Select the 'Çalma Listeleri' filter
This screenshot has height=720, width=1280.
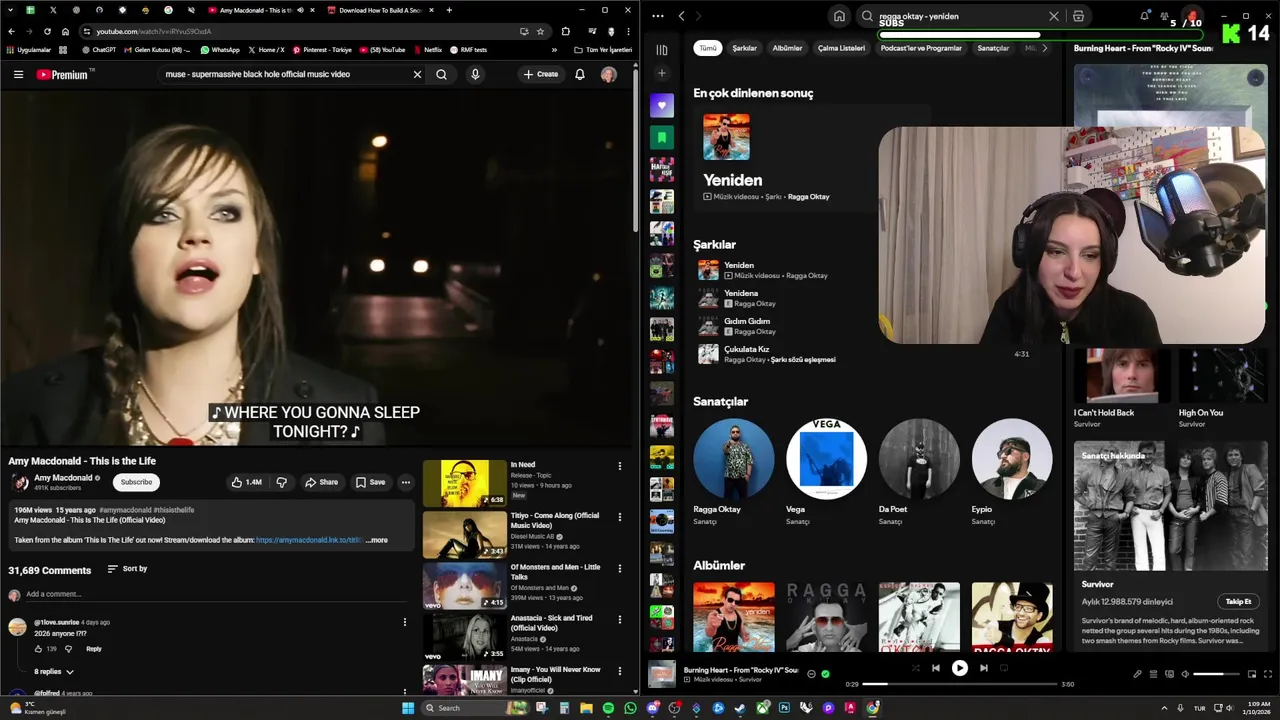841,48
